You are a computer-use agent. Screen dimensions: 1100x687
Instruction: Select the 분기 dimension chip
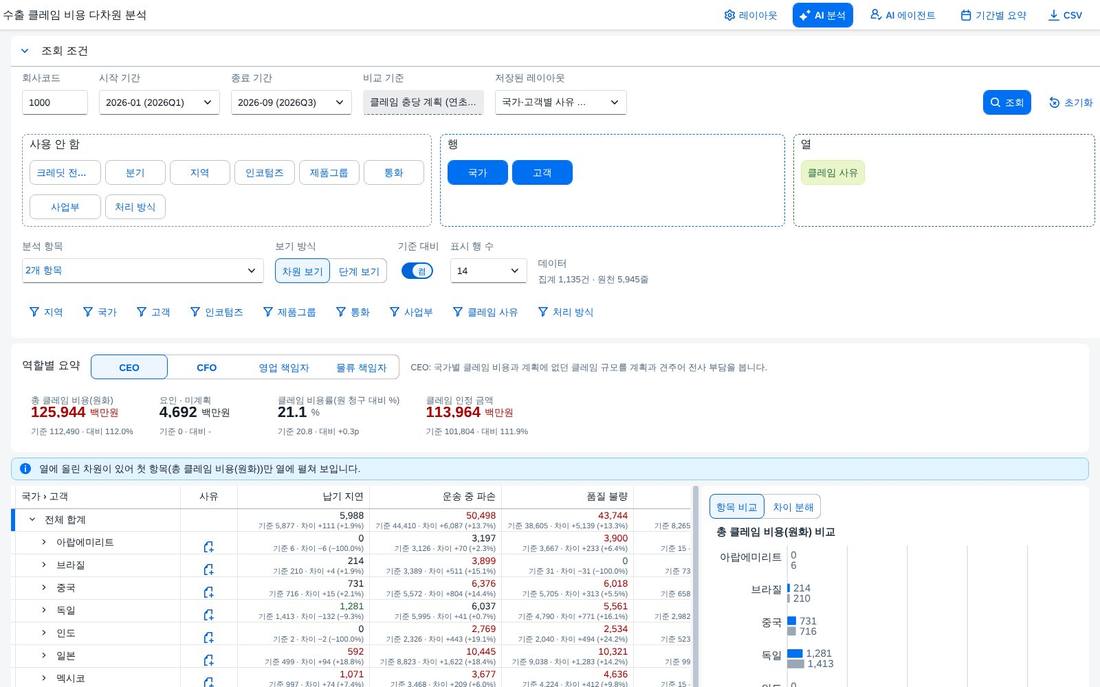135,173
